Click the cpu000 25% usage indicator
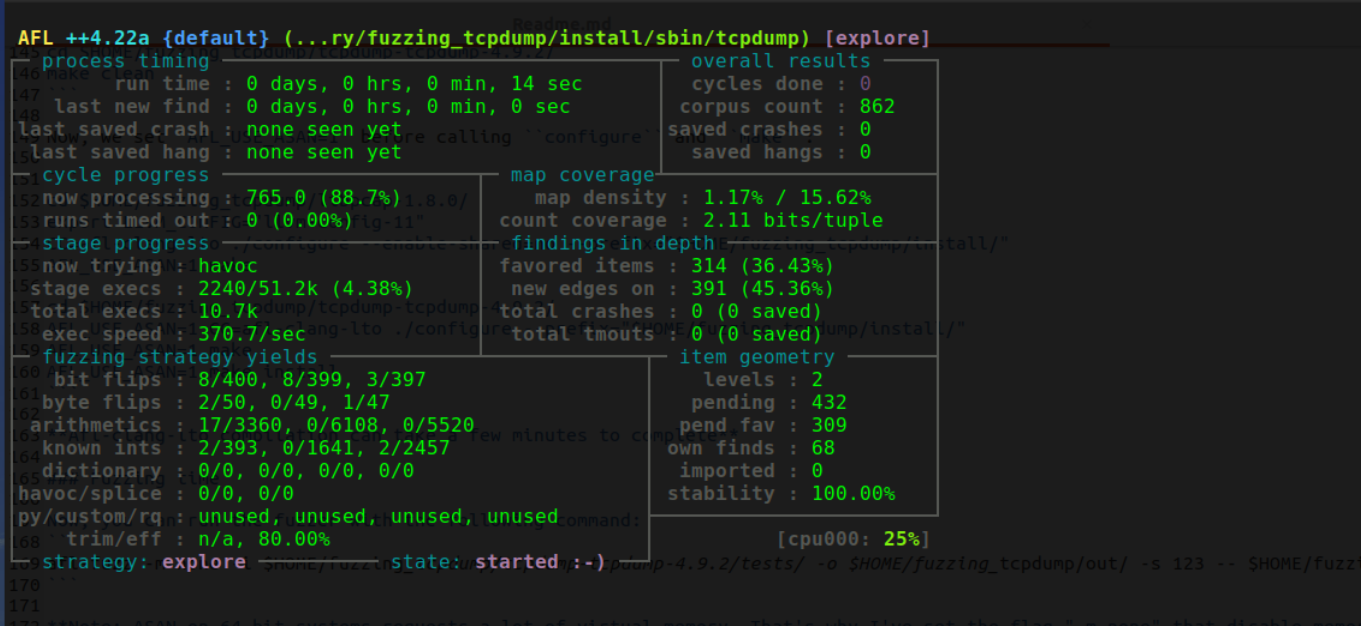This screenshot has height=626, width=1361. (853, 540)
